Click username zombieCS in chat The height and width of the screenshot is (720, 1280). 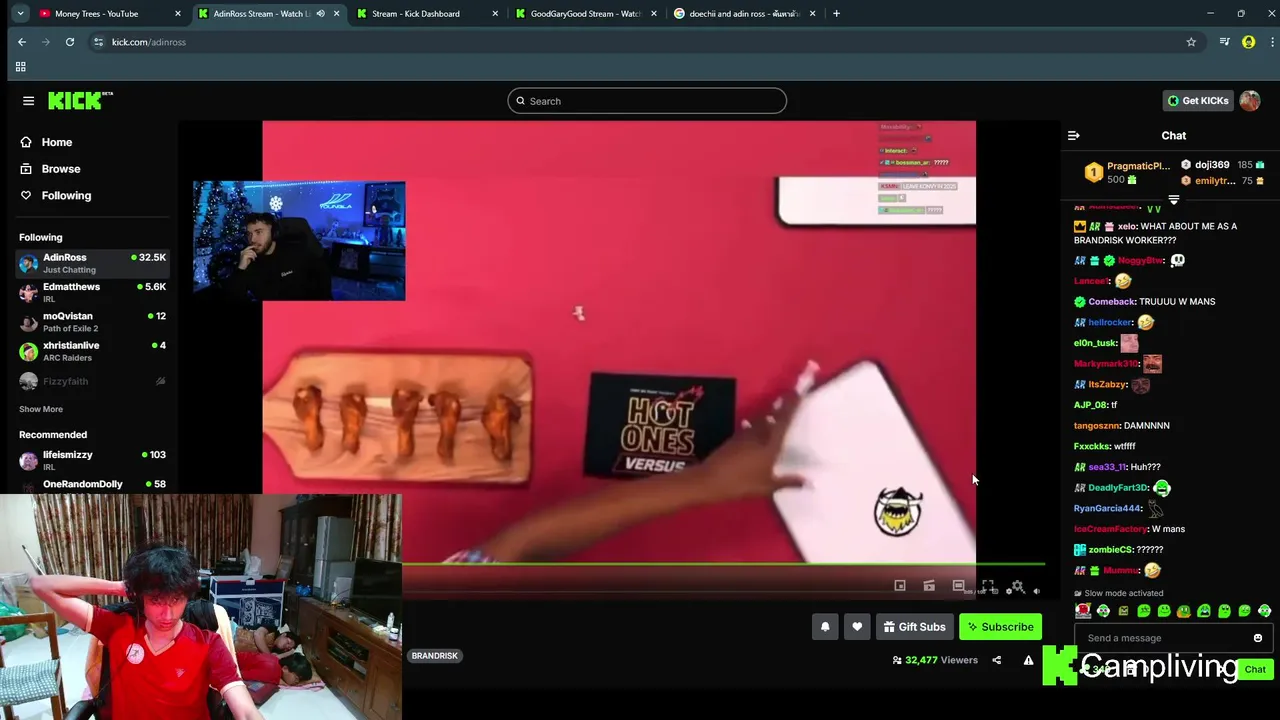(1111, 550)
